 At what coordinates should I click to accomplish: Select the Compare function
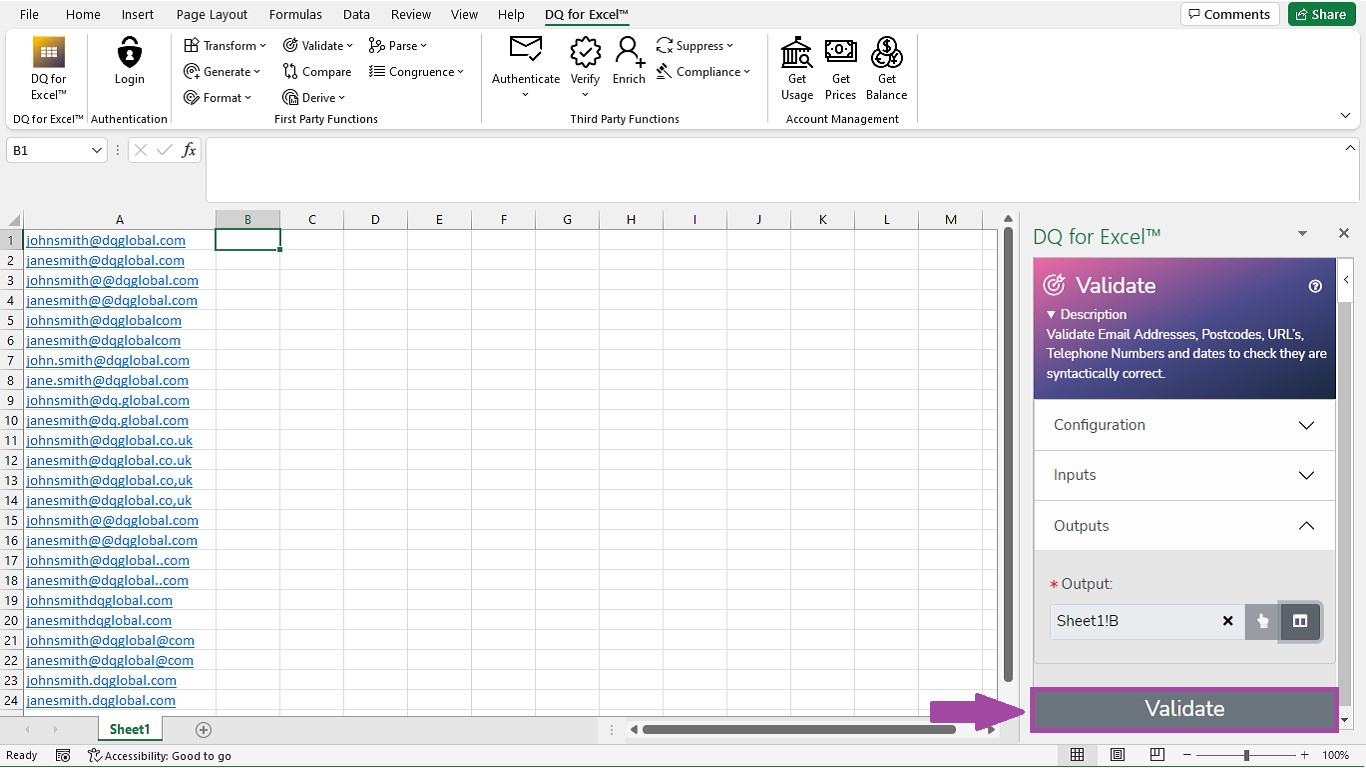(x=317, y=71)
